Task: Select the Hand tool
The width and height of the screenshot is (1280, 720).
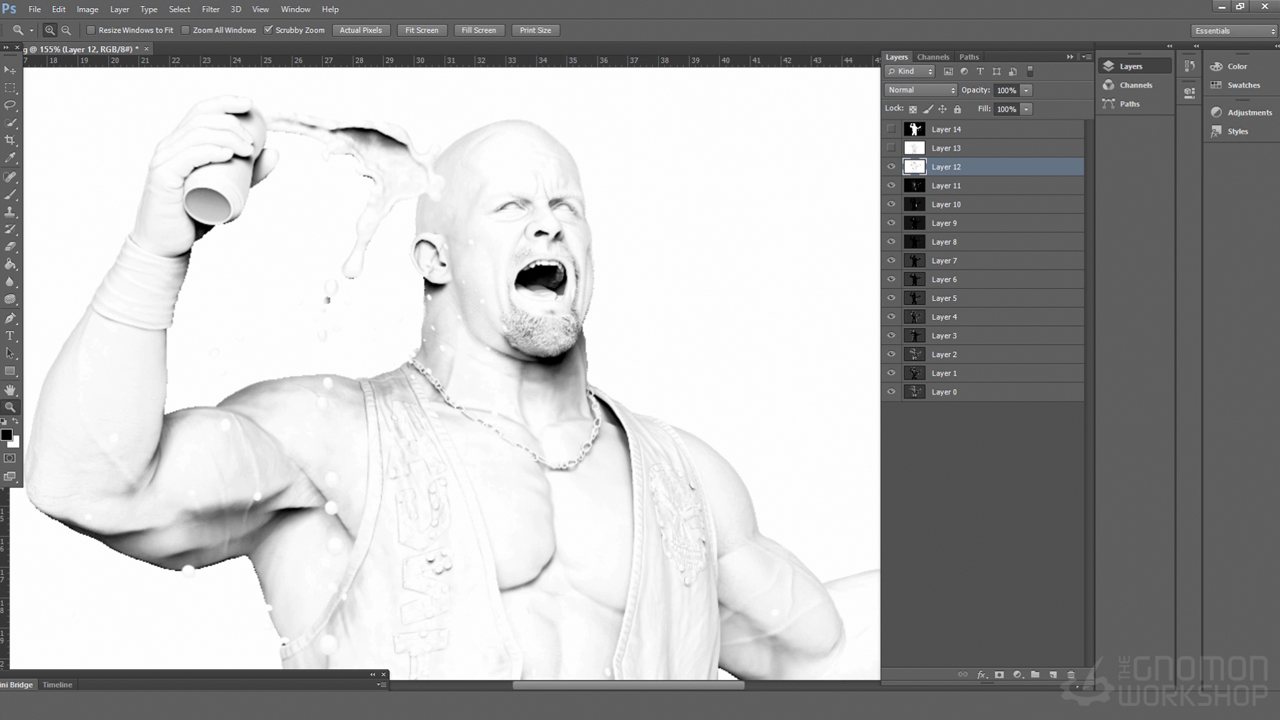Action: click(11, 390)
